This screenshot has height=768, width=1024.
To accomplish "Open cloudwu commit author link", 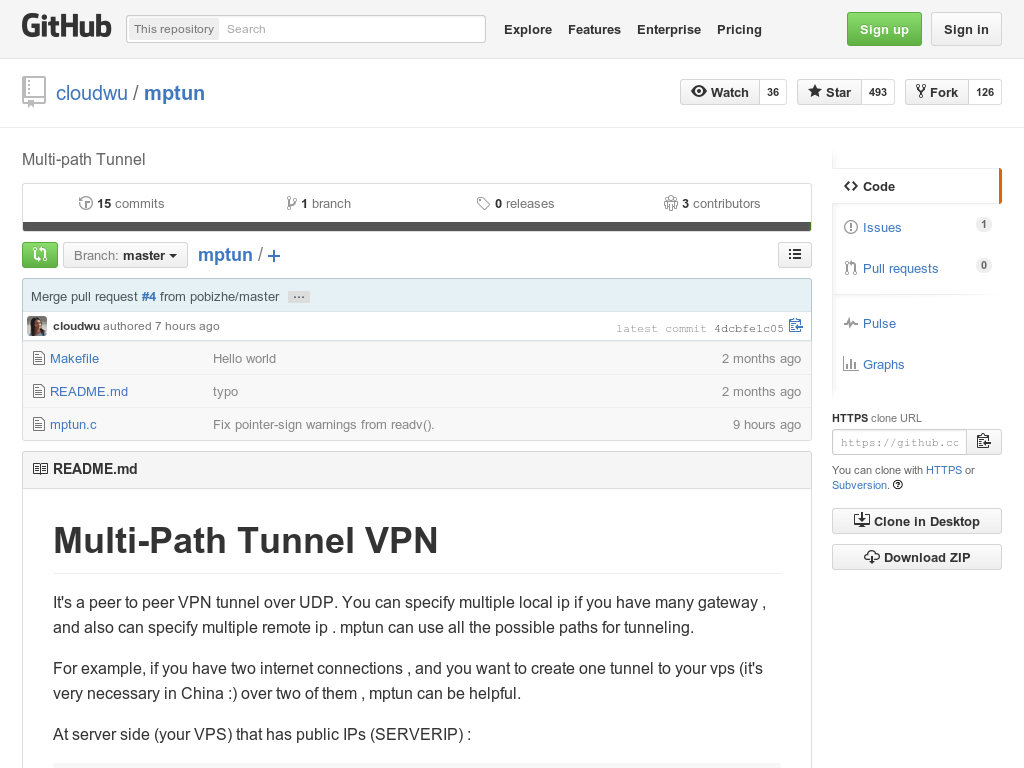I will [x=76, y=326].
